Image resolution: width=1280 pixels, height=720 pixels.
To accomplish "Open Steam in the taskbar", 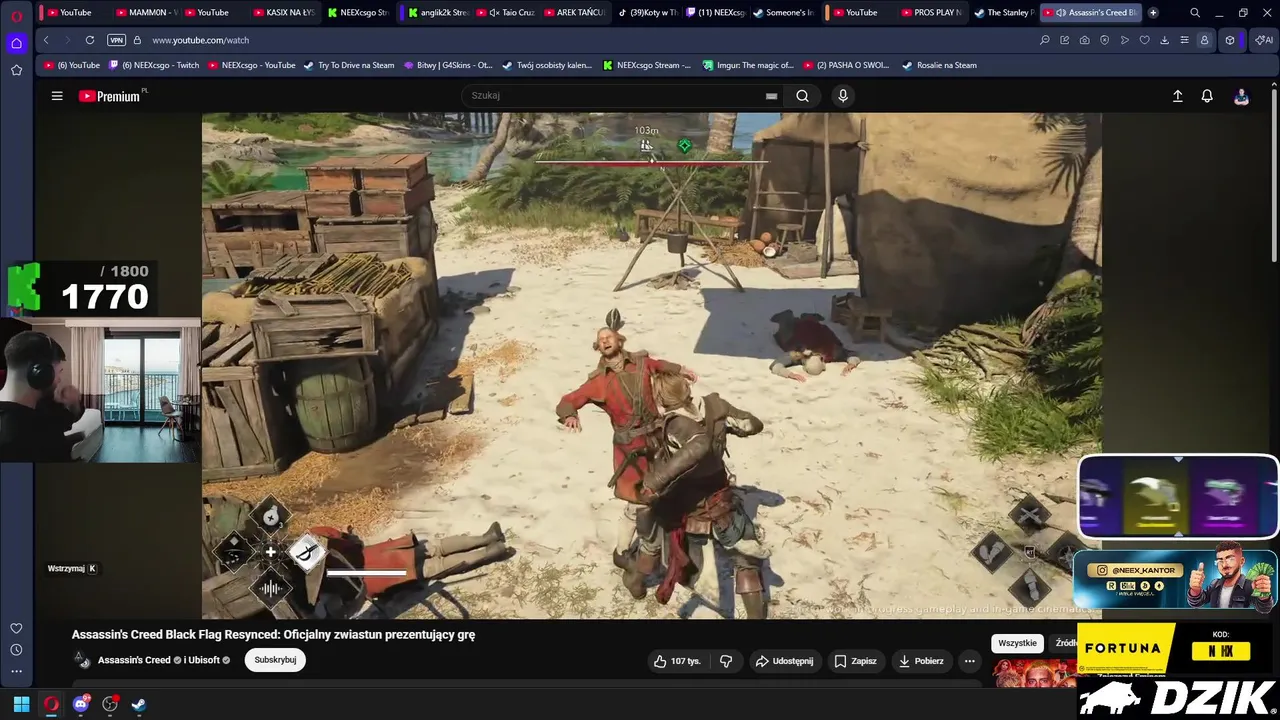I will (x=138, y=704).
